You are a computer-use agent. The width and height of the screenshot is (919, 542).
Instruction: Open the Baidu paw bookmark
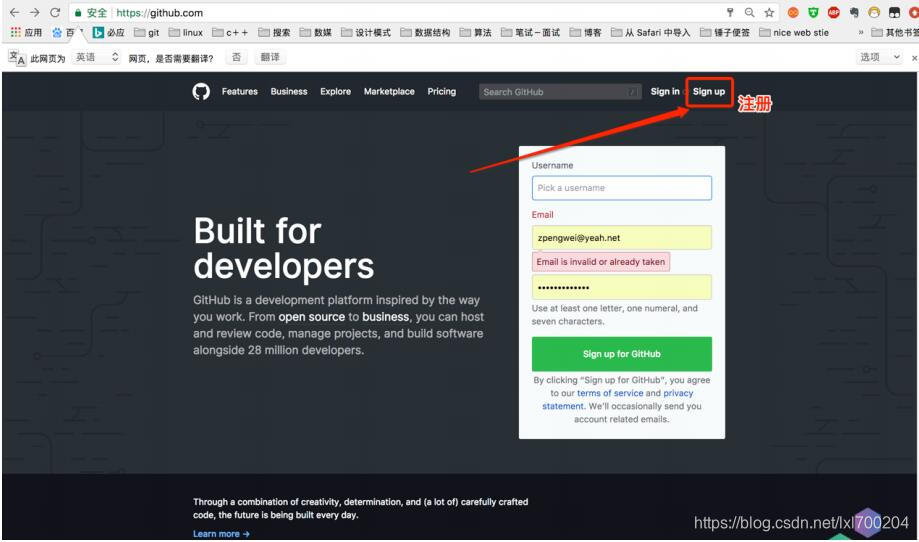pyautogui.click(x=63, y=32)
